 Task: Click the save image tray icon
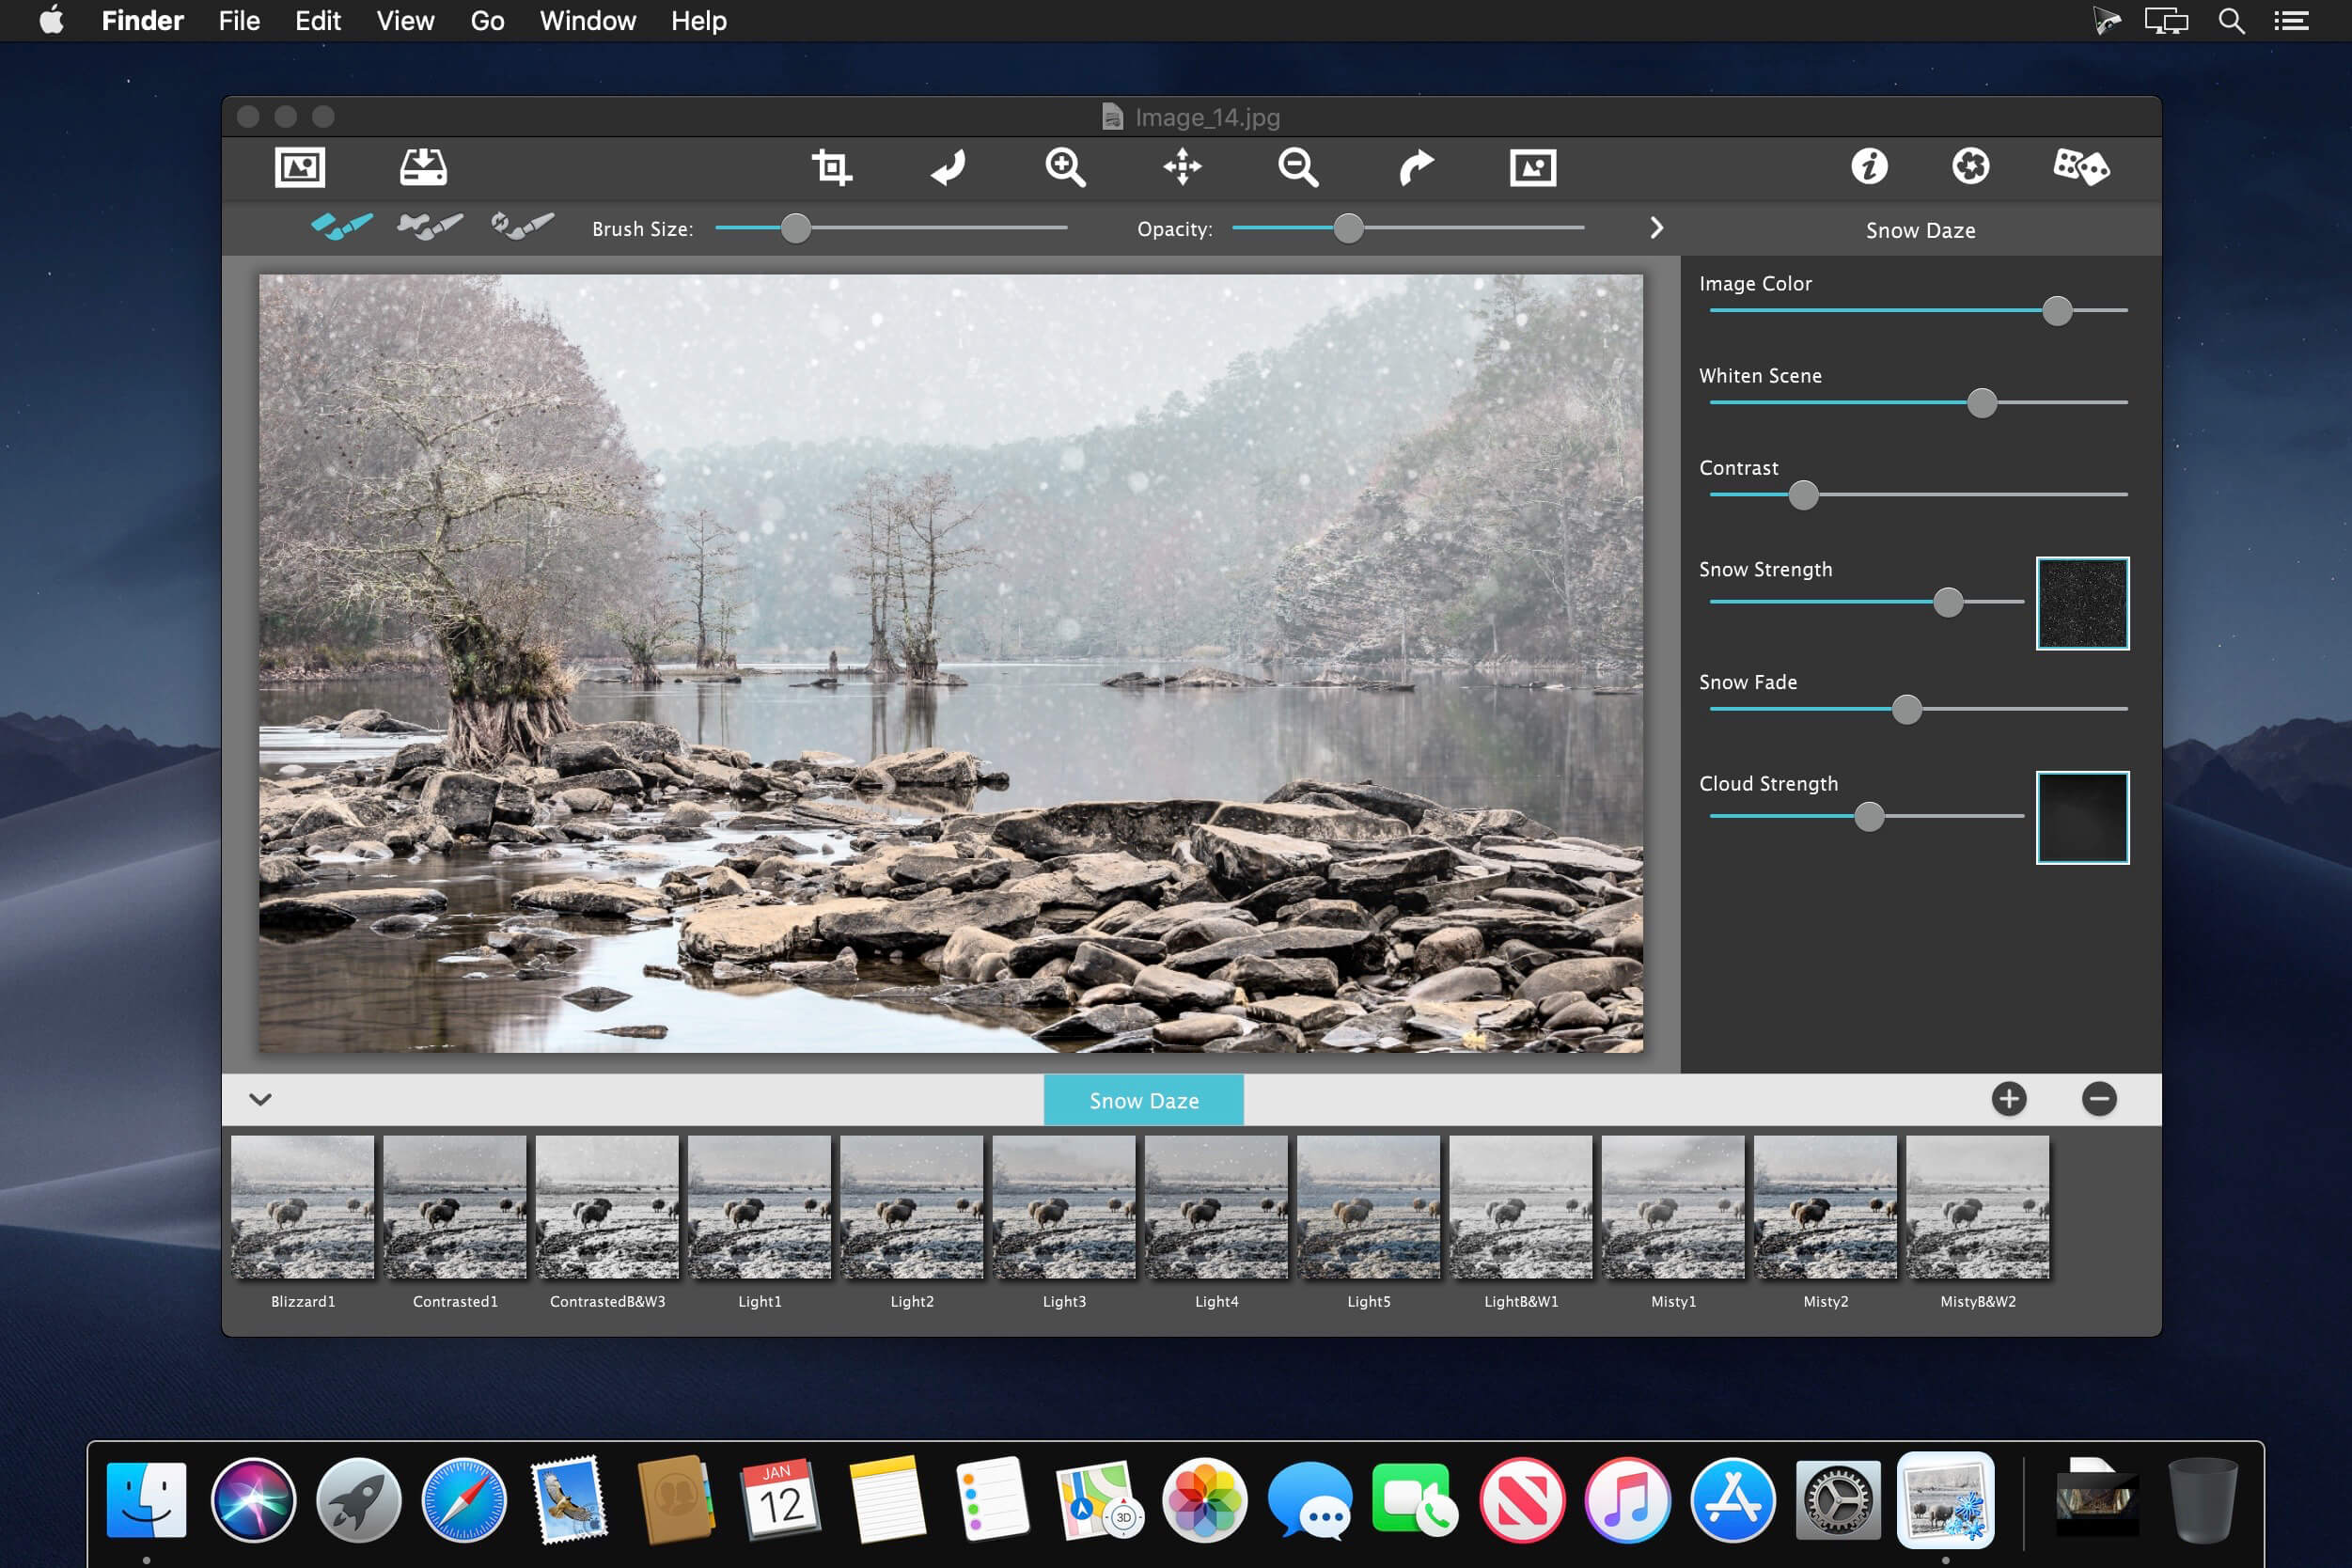click(423, 167)
